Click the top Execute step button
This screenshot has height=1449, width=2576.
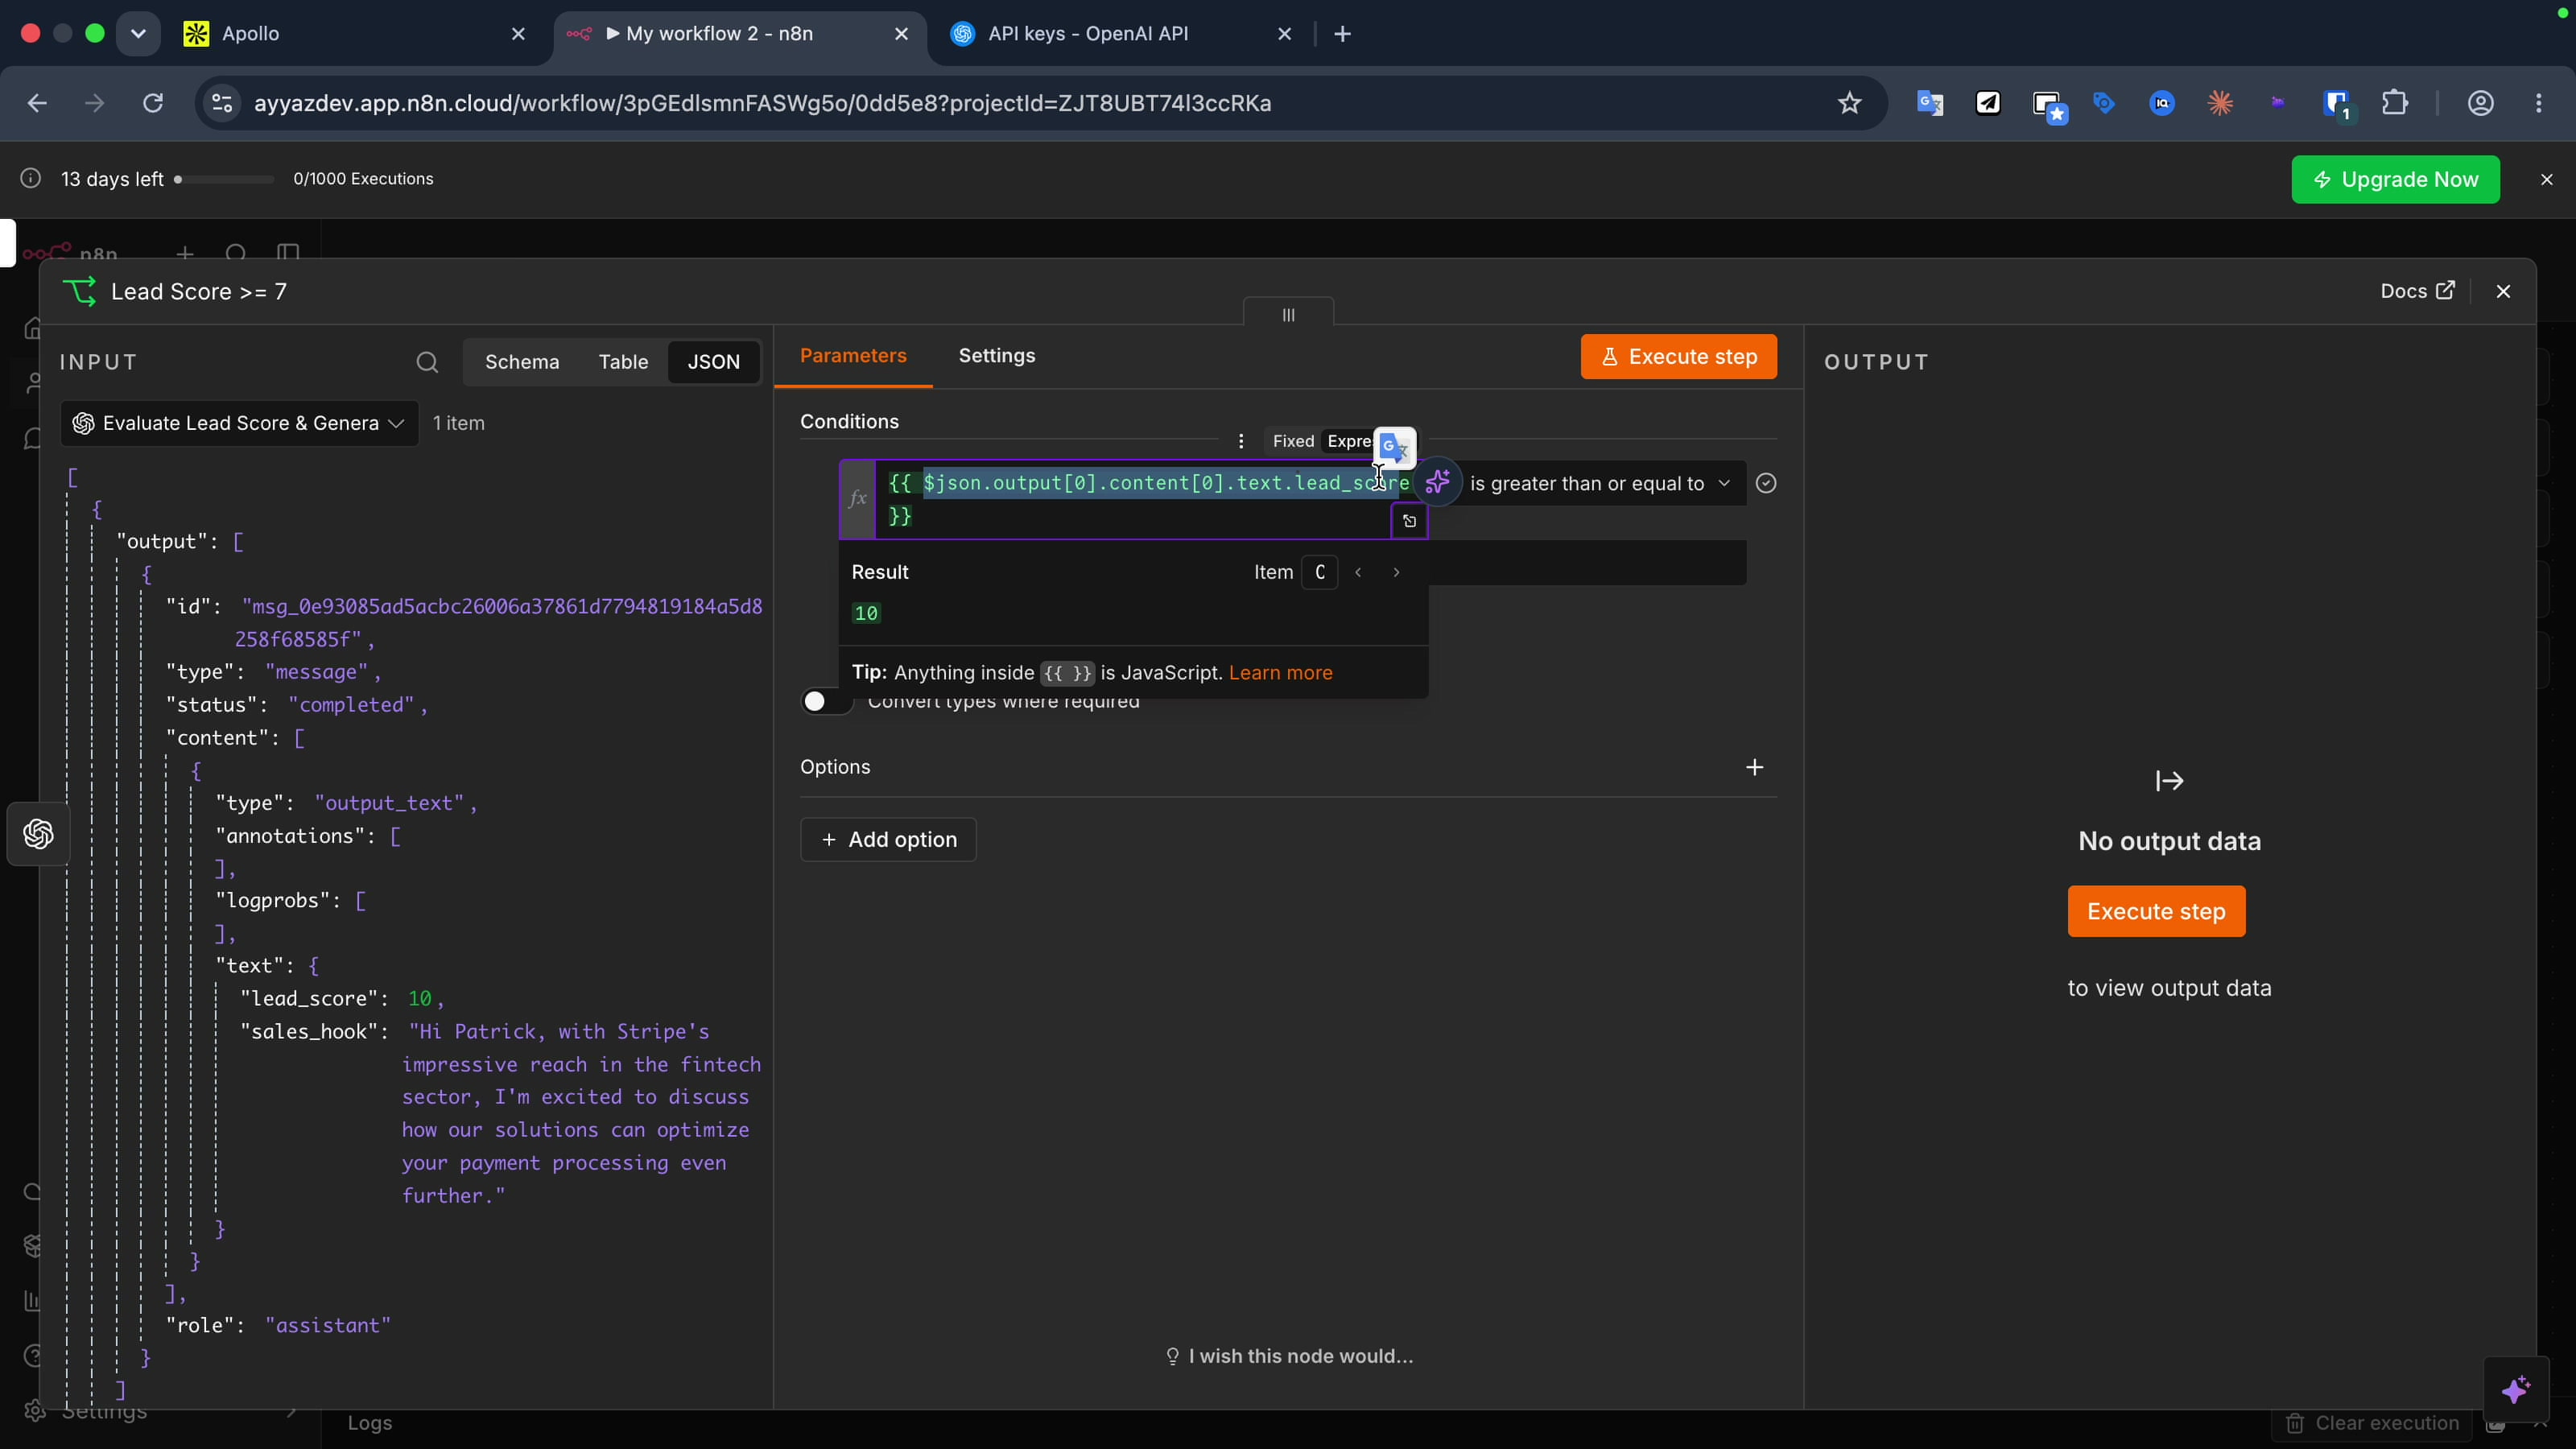coord(1678,357)
